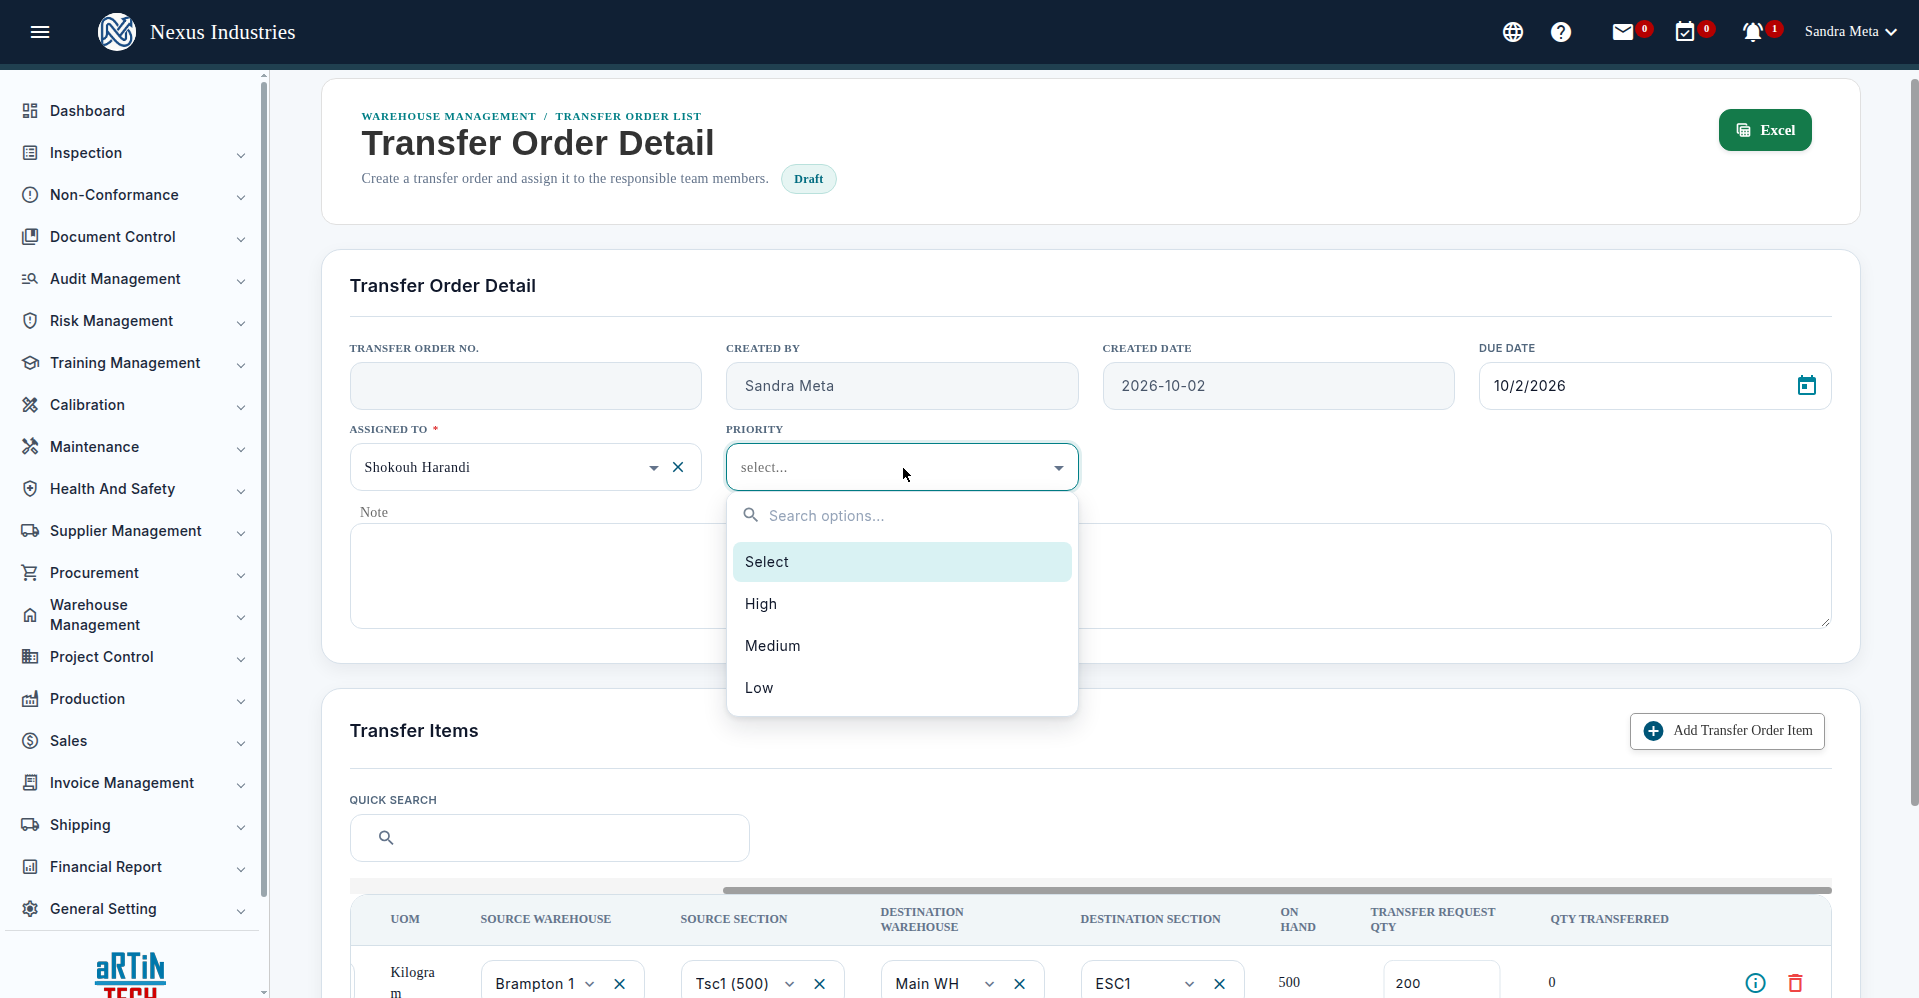Open Financial Report in the sidebar
Image resolution: width=1919 pixels, height=998 pixels.
(106, 867)
